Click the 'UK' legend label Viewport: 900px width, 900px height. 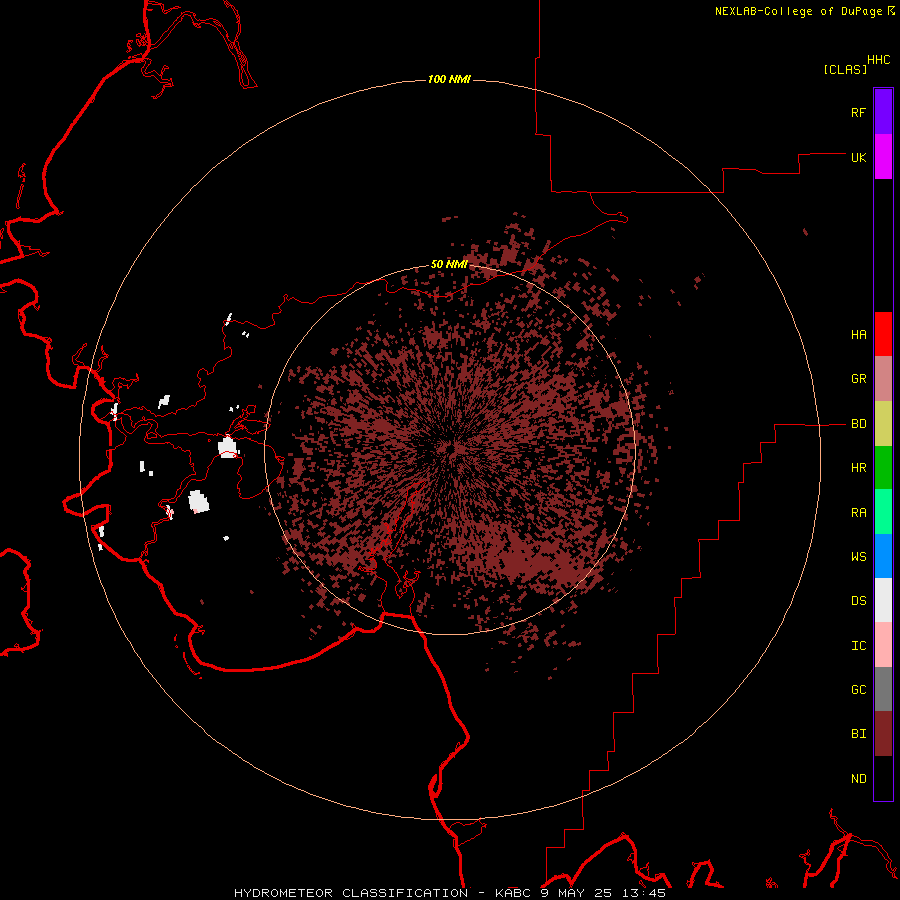click(x=858, y=157)
